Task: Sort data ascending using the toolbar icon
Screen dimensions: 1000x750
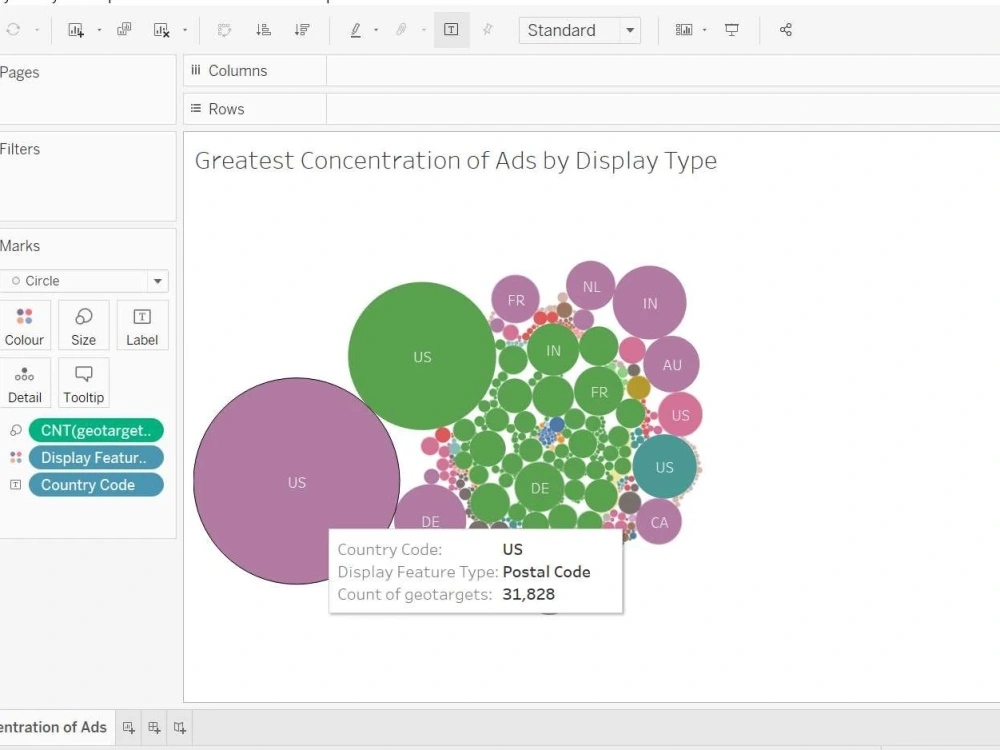Action: (x=263, y=30)
